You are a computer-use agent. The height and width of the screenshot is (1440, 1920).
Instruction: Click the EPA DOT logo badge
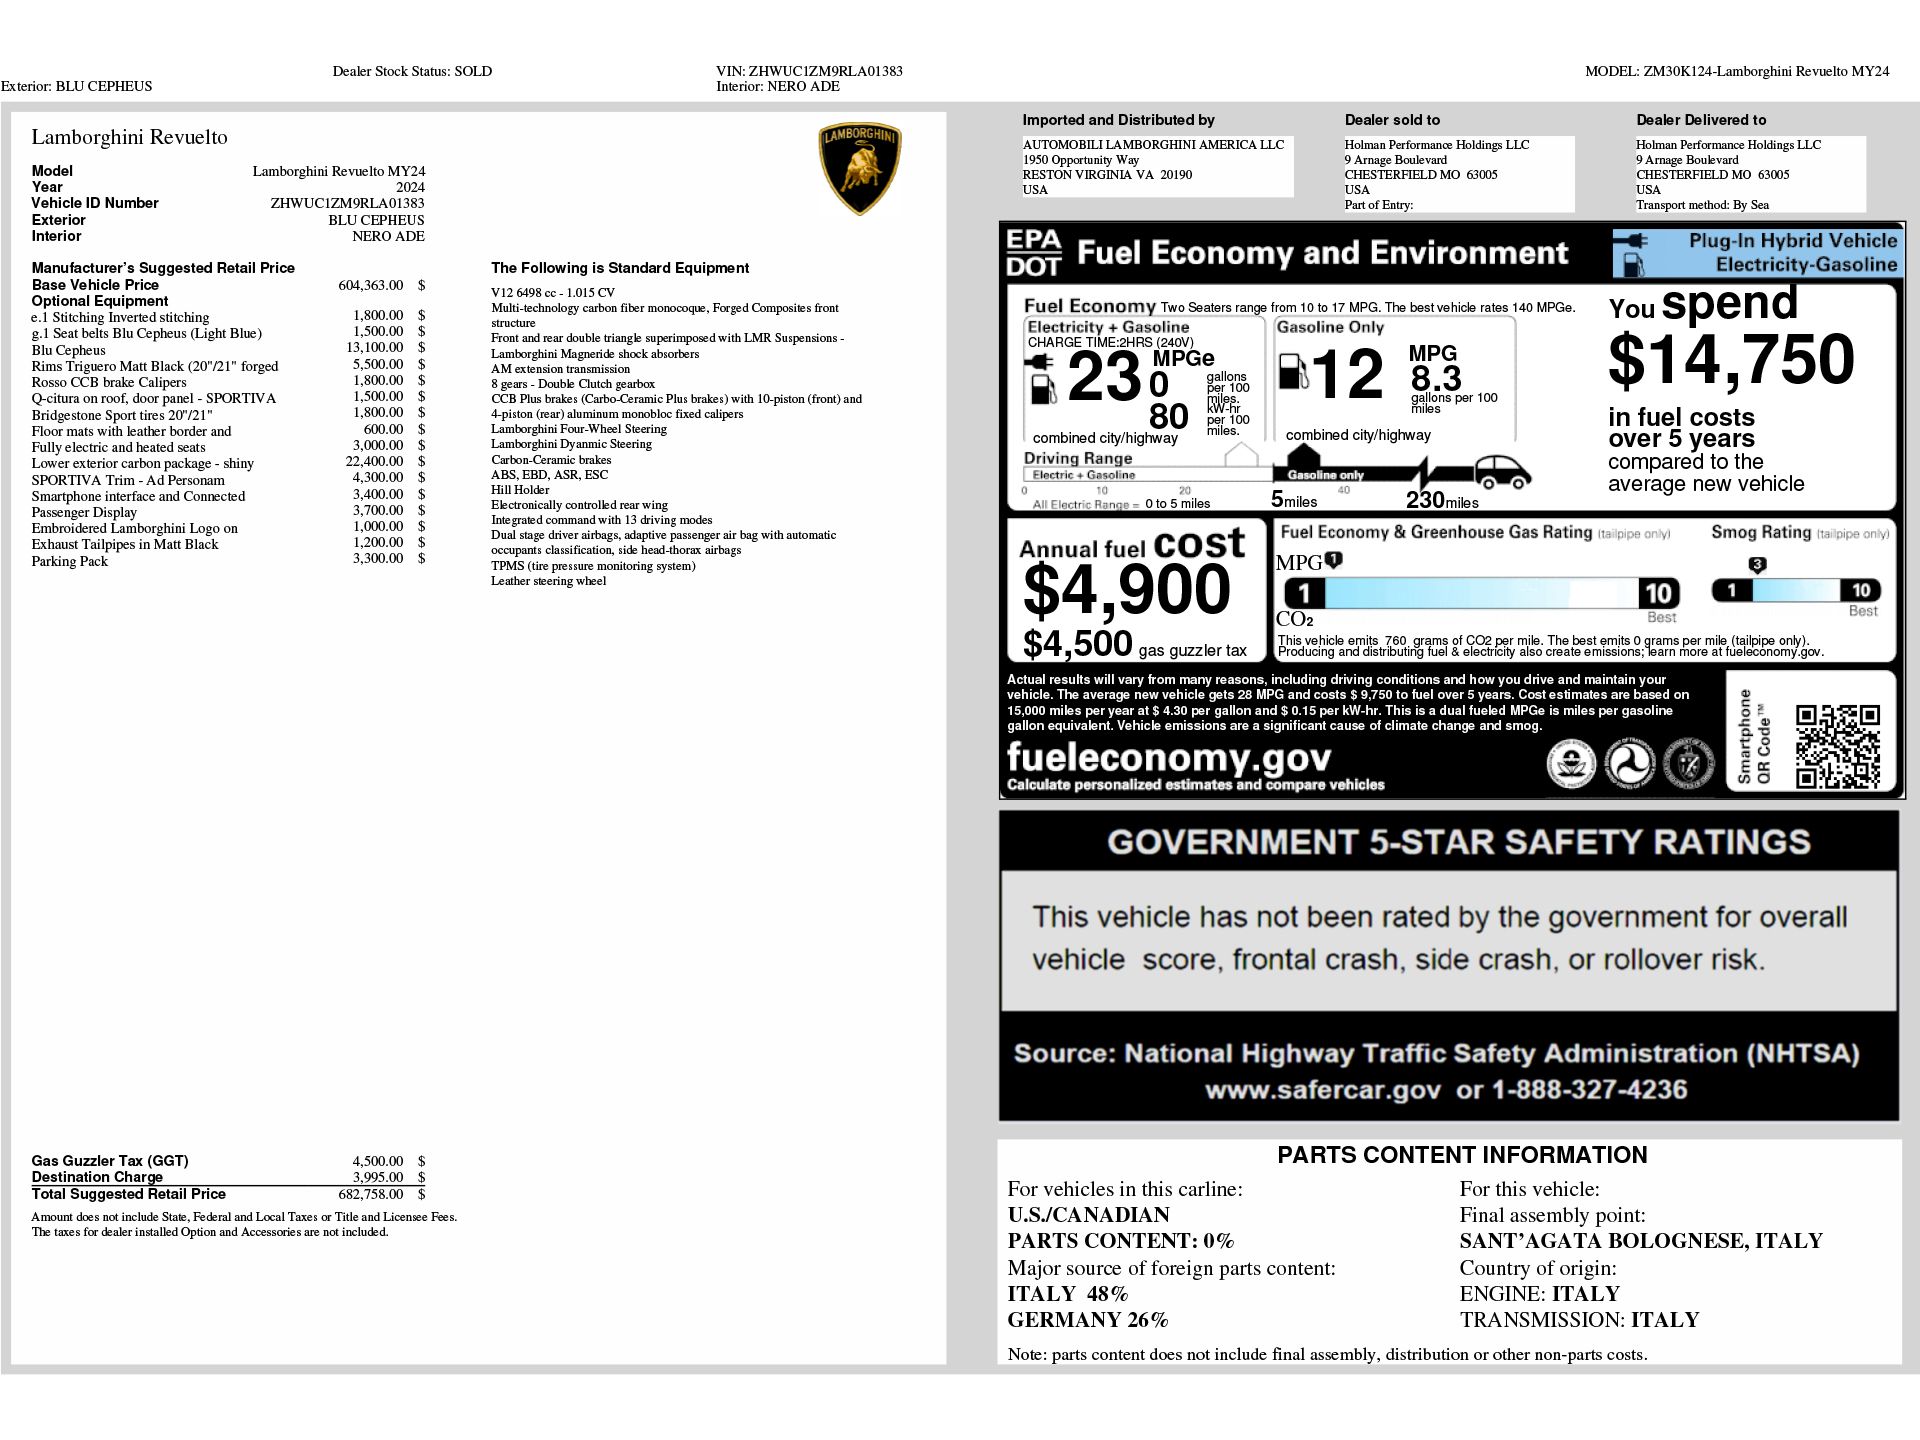tap(1033, 253)
